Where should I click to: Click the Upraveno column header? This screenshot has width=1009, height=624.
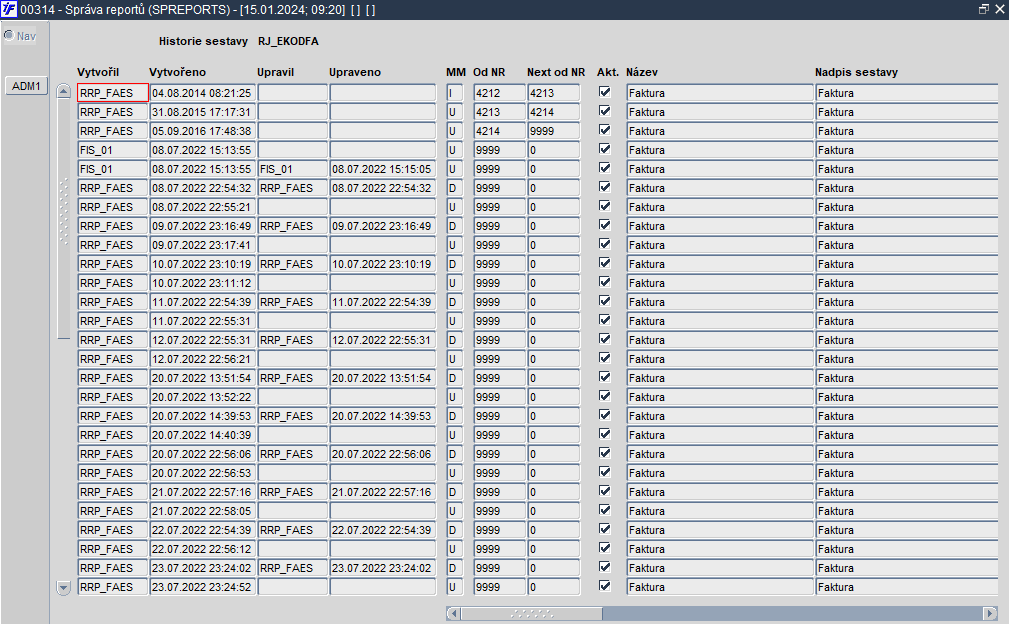point(355,72)
